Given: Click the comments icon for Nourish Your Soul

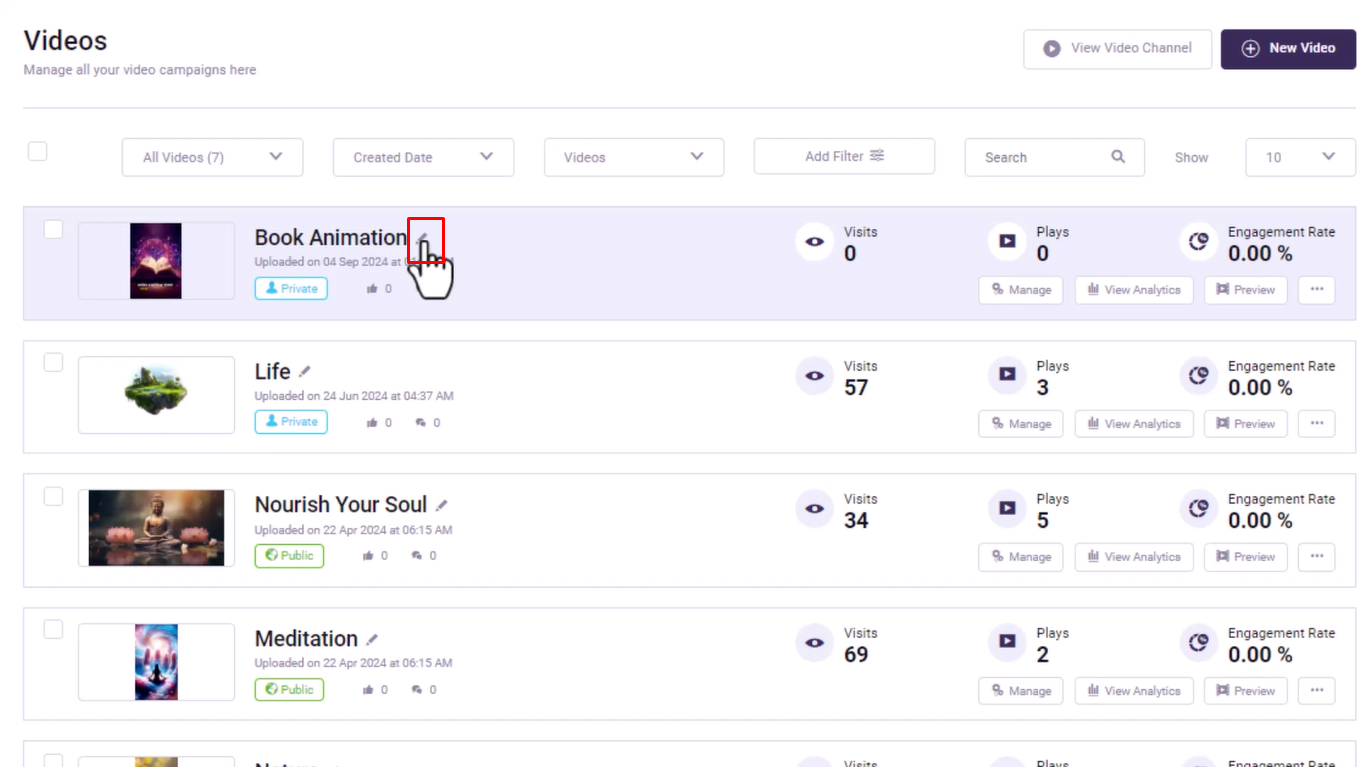Looking at the screenshot, I should (x=417, y=556).
